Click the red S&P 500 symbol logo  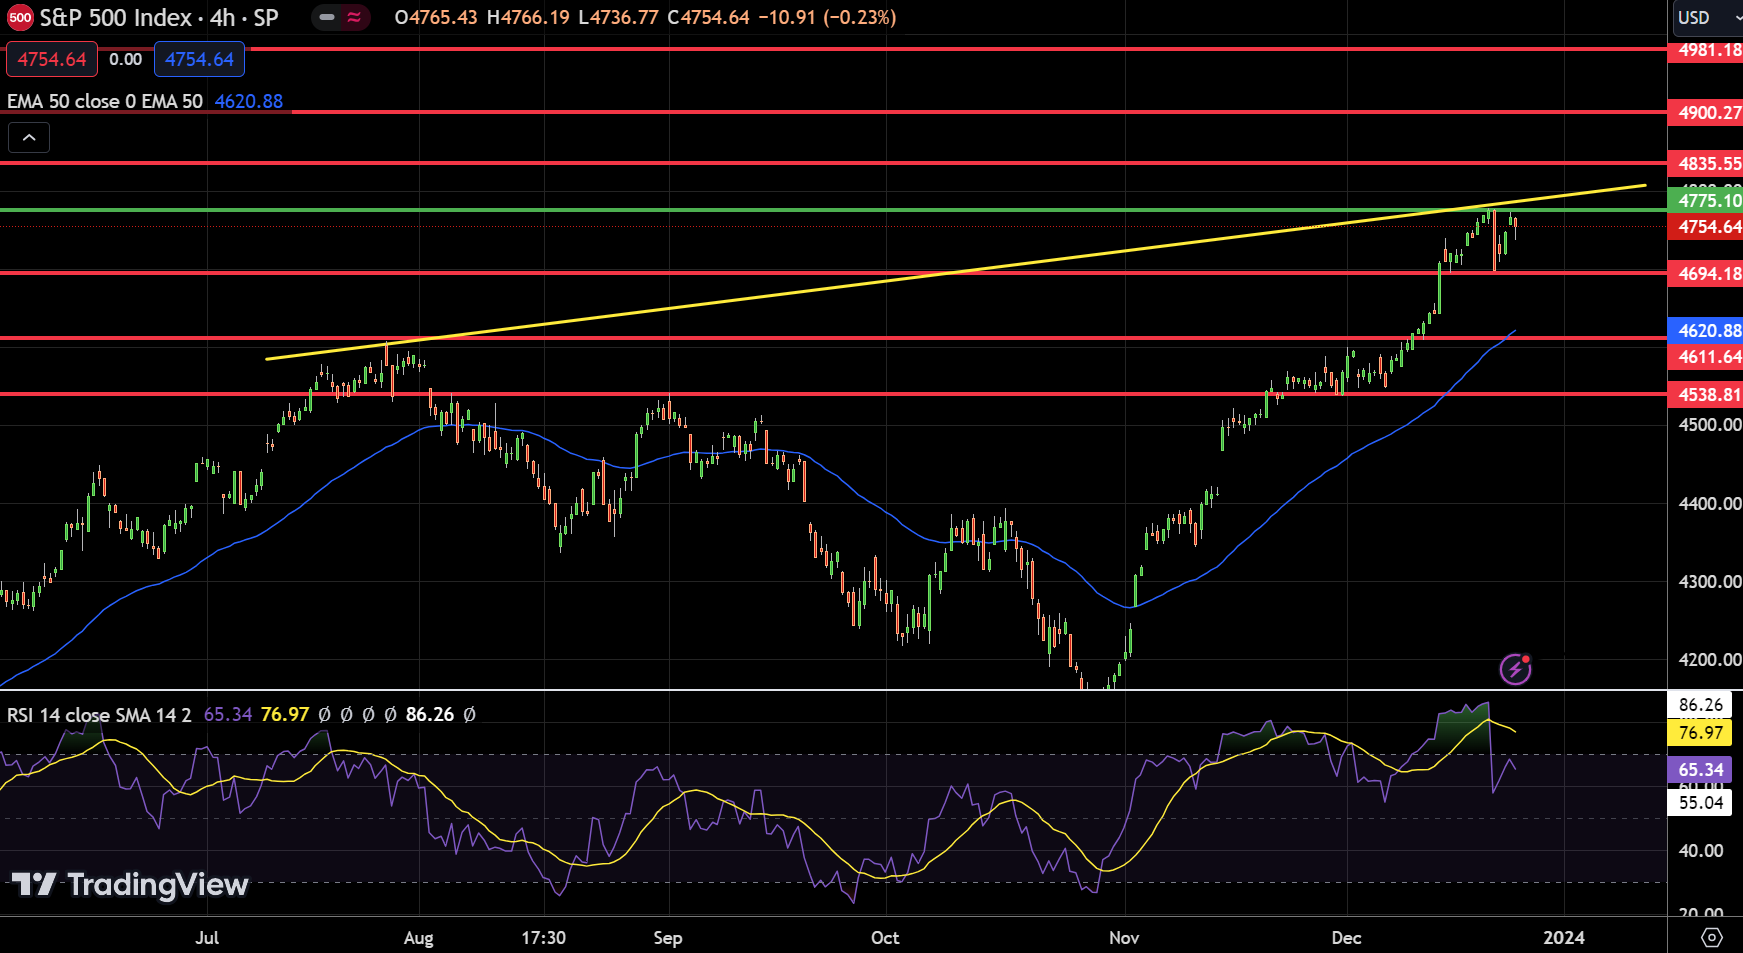tap(20, 17)
